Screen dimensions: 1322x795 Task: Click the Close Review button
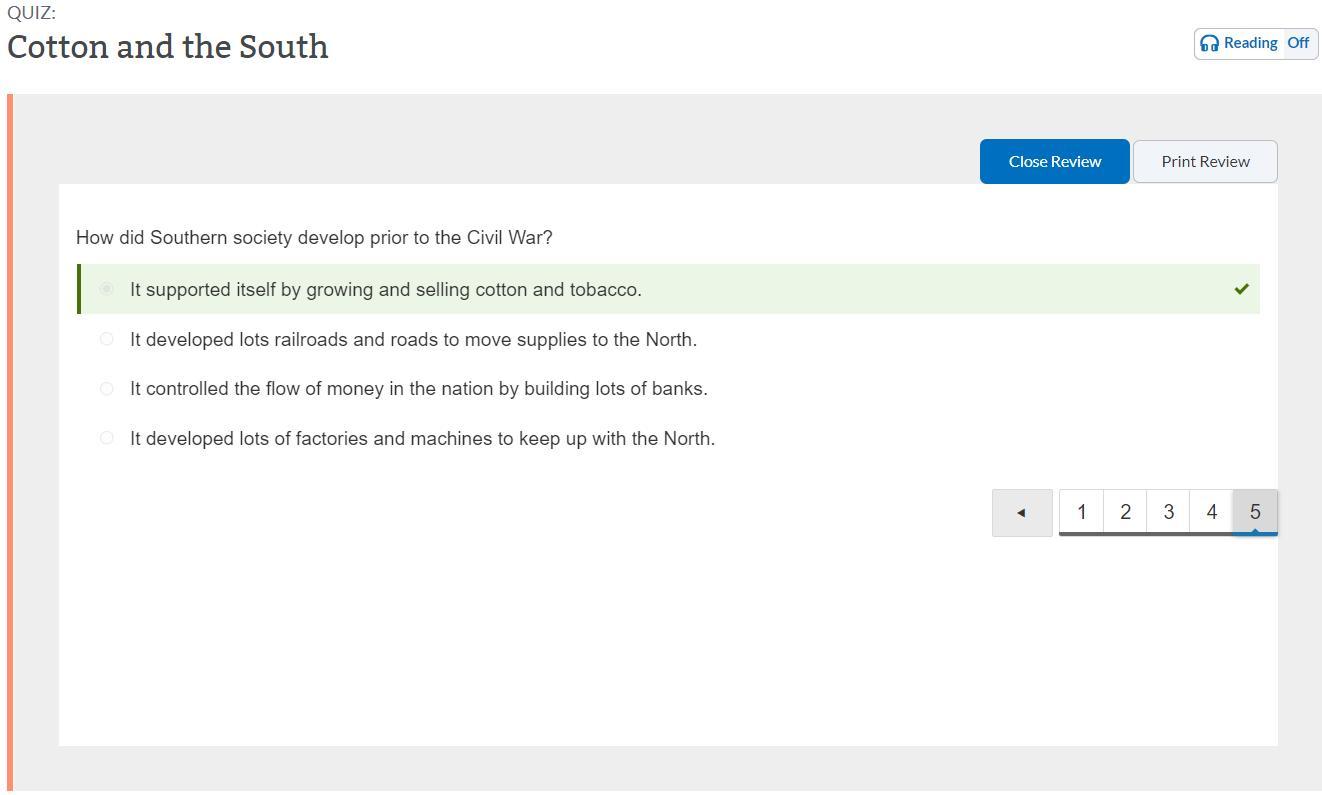(x=1054, y=161)
